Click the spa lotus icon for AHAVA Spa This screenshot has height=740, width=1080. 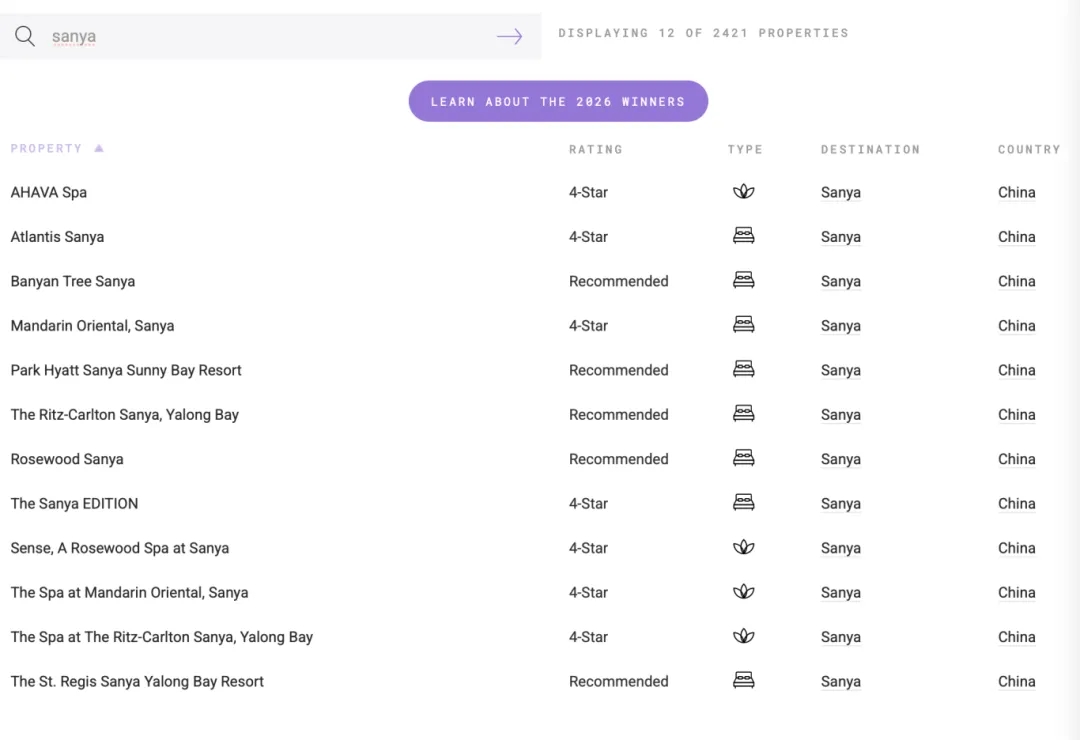[743, 192]
